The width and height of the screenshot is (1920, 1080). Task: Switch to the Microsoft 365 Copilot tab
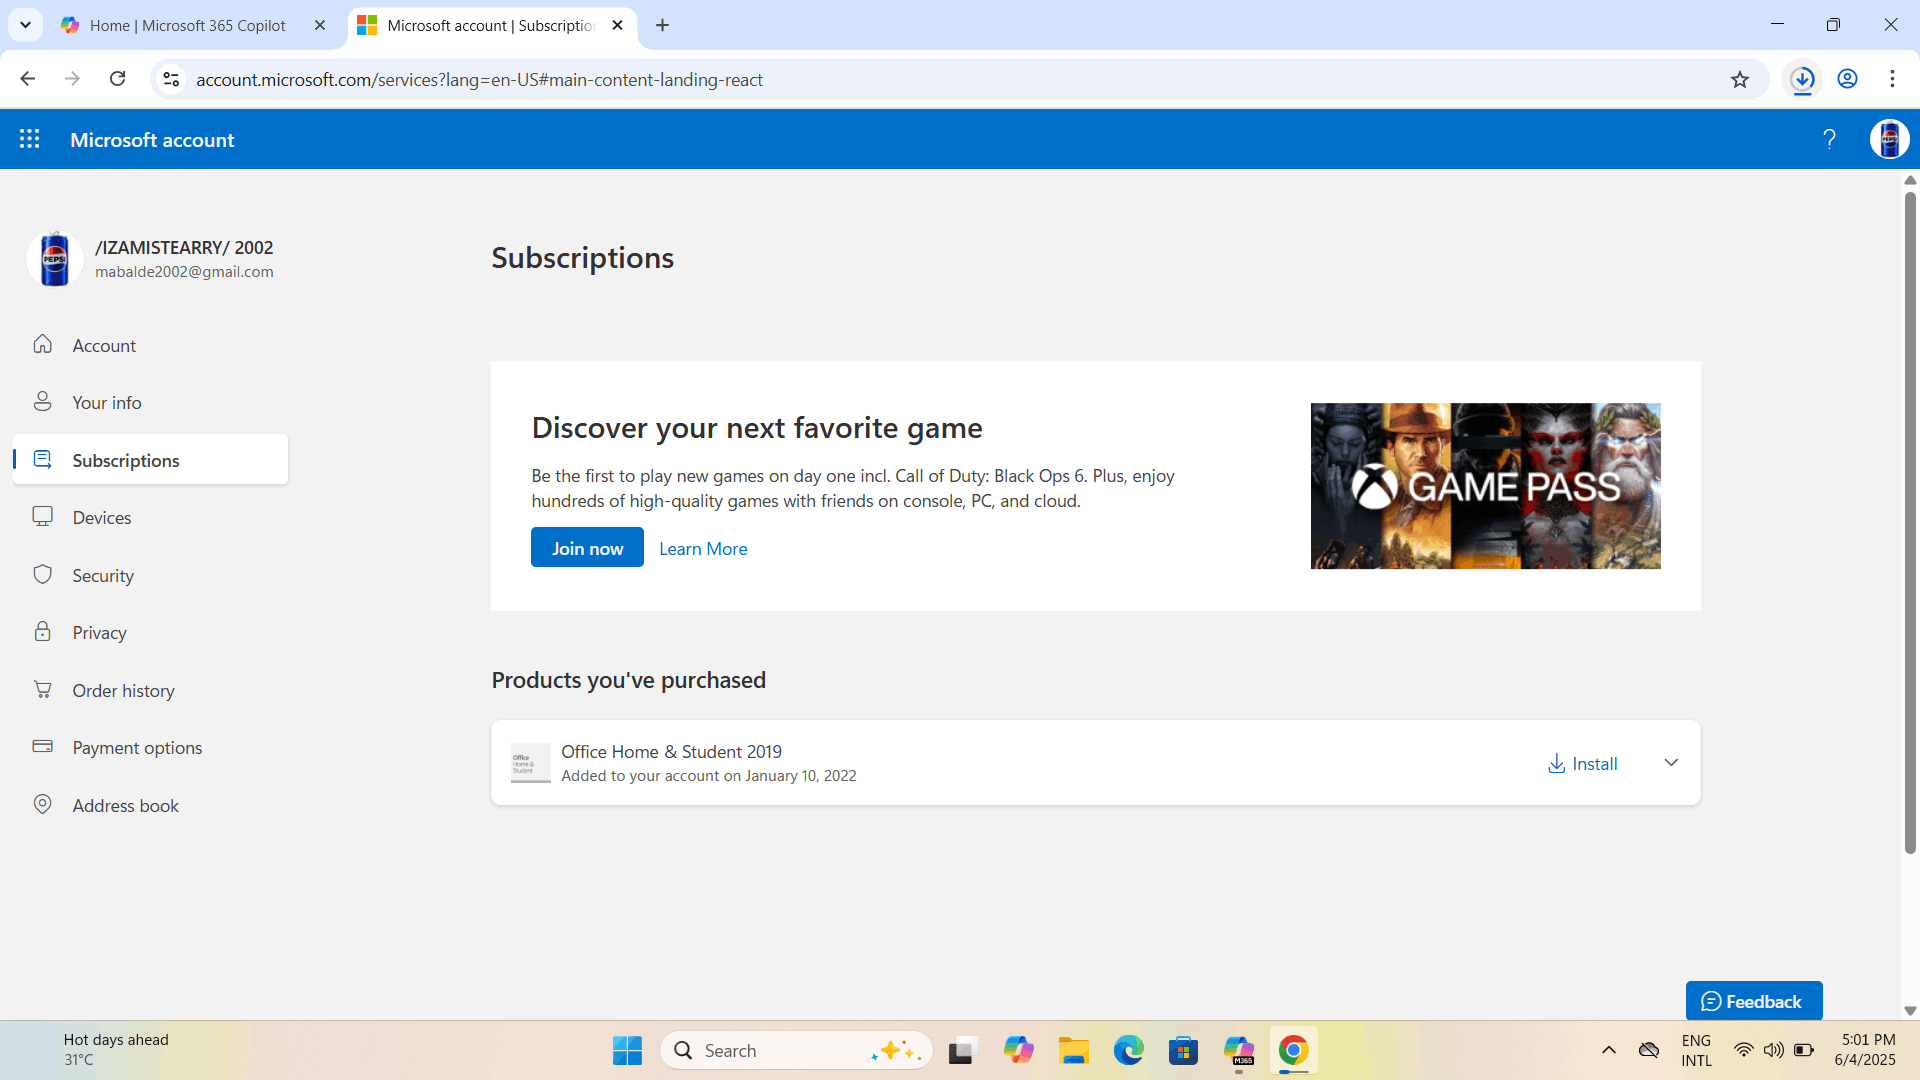(x=188, y=25)
